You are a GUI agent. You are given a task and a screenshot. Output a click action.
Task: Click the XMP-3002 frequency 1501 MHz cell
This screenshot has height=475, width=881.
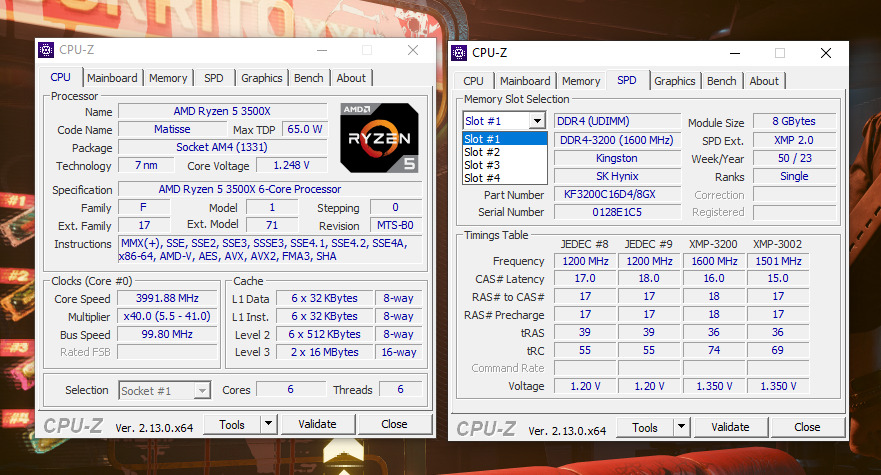point(778,261)
